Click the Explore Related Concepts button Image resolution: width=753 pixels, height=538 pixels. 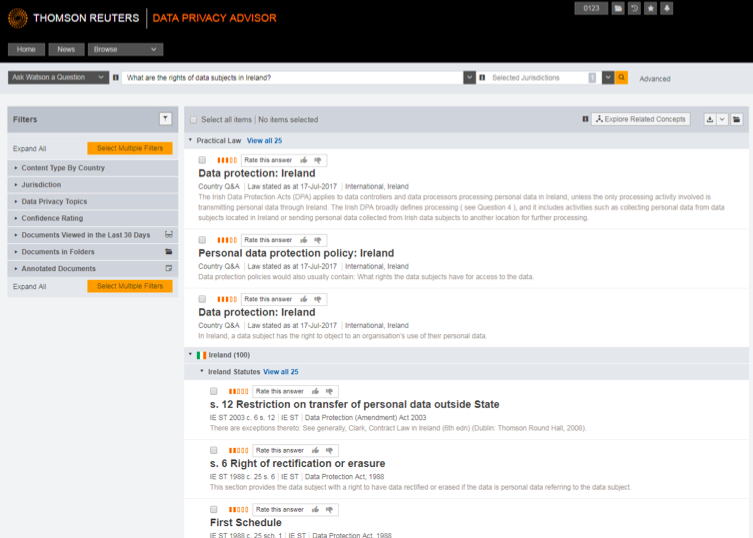(x=640, y=119)
